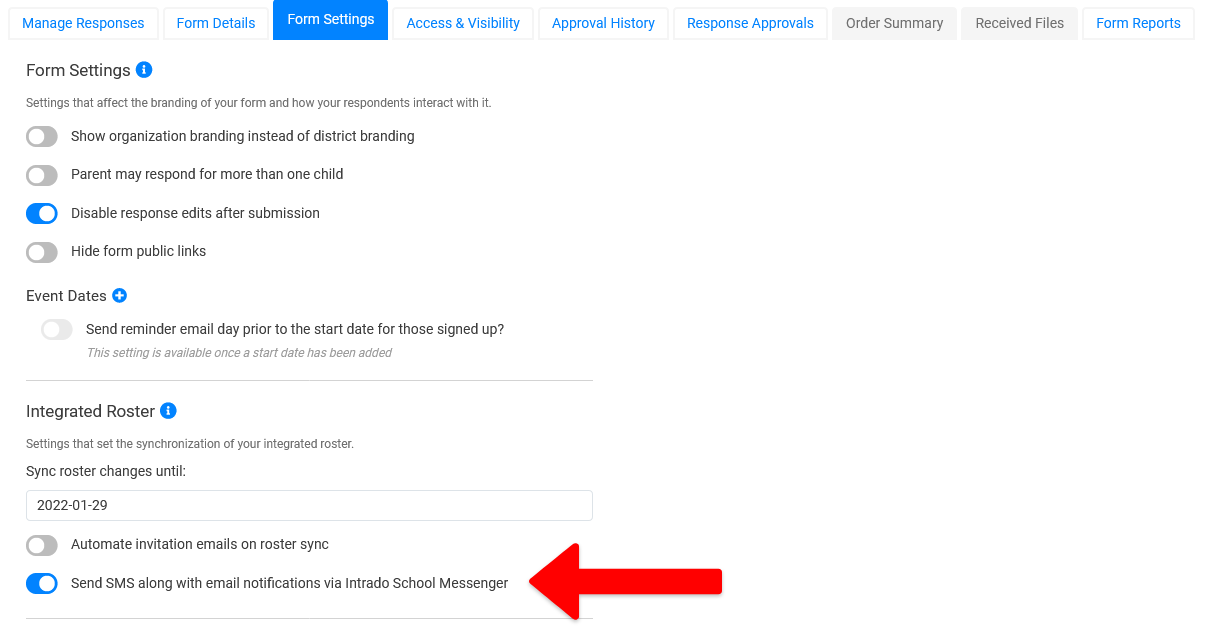Add an event date with plus icon
1205x628 pixels.
[x=120, y=296]
